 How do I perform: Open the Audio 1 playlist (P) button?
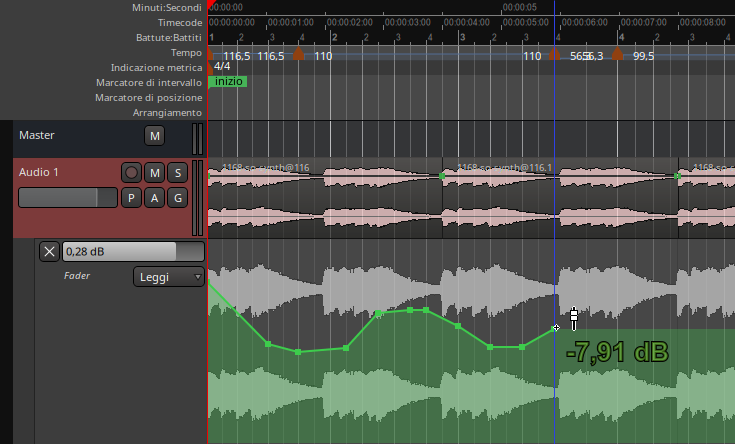coord(131,198)
